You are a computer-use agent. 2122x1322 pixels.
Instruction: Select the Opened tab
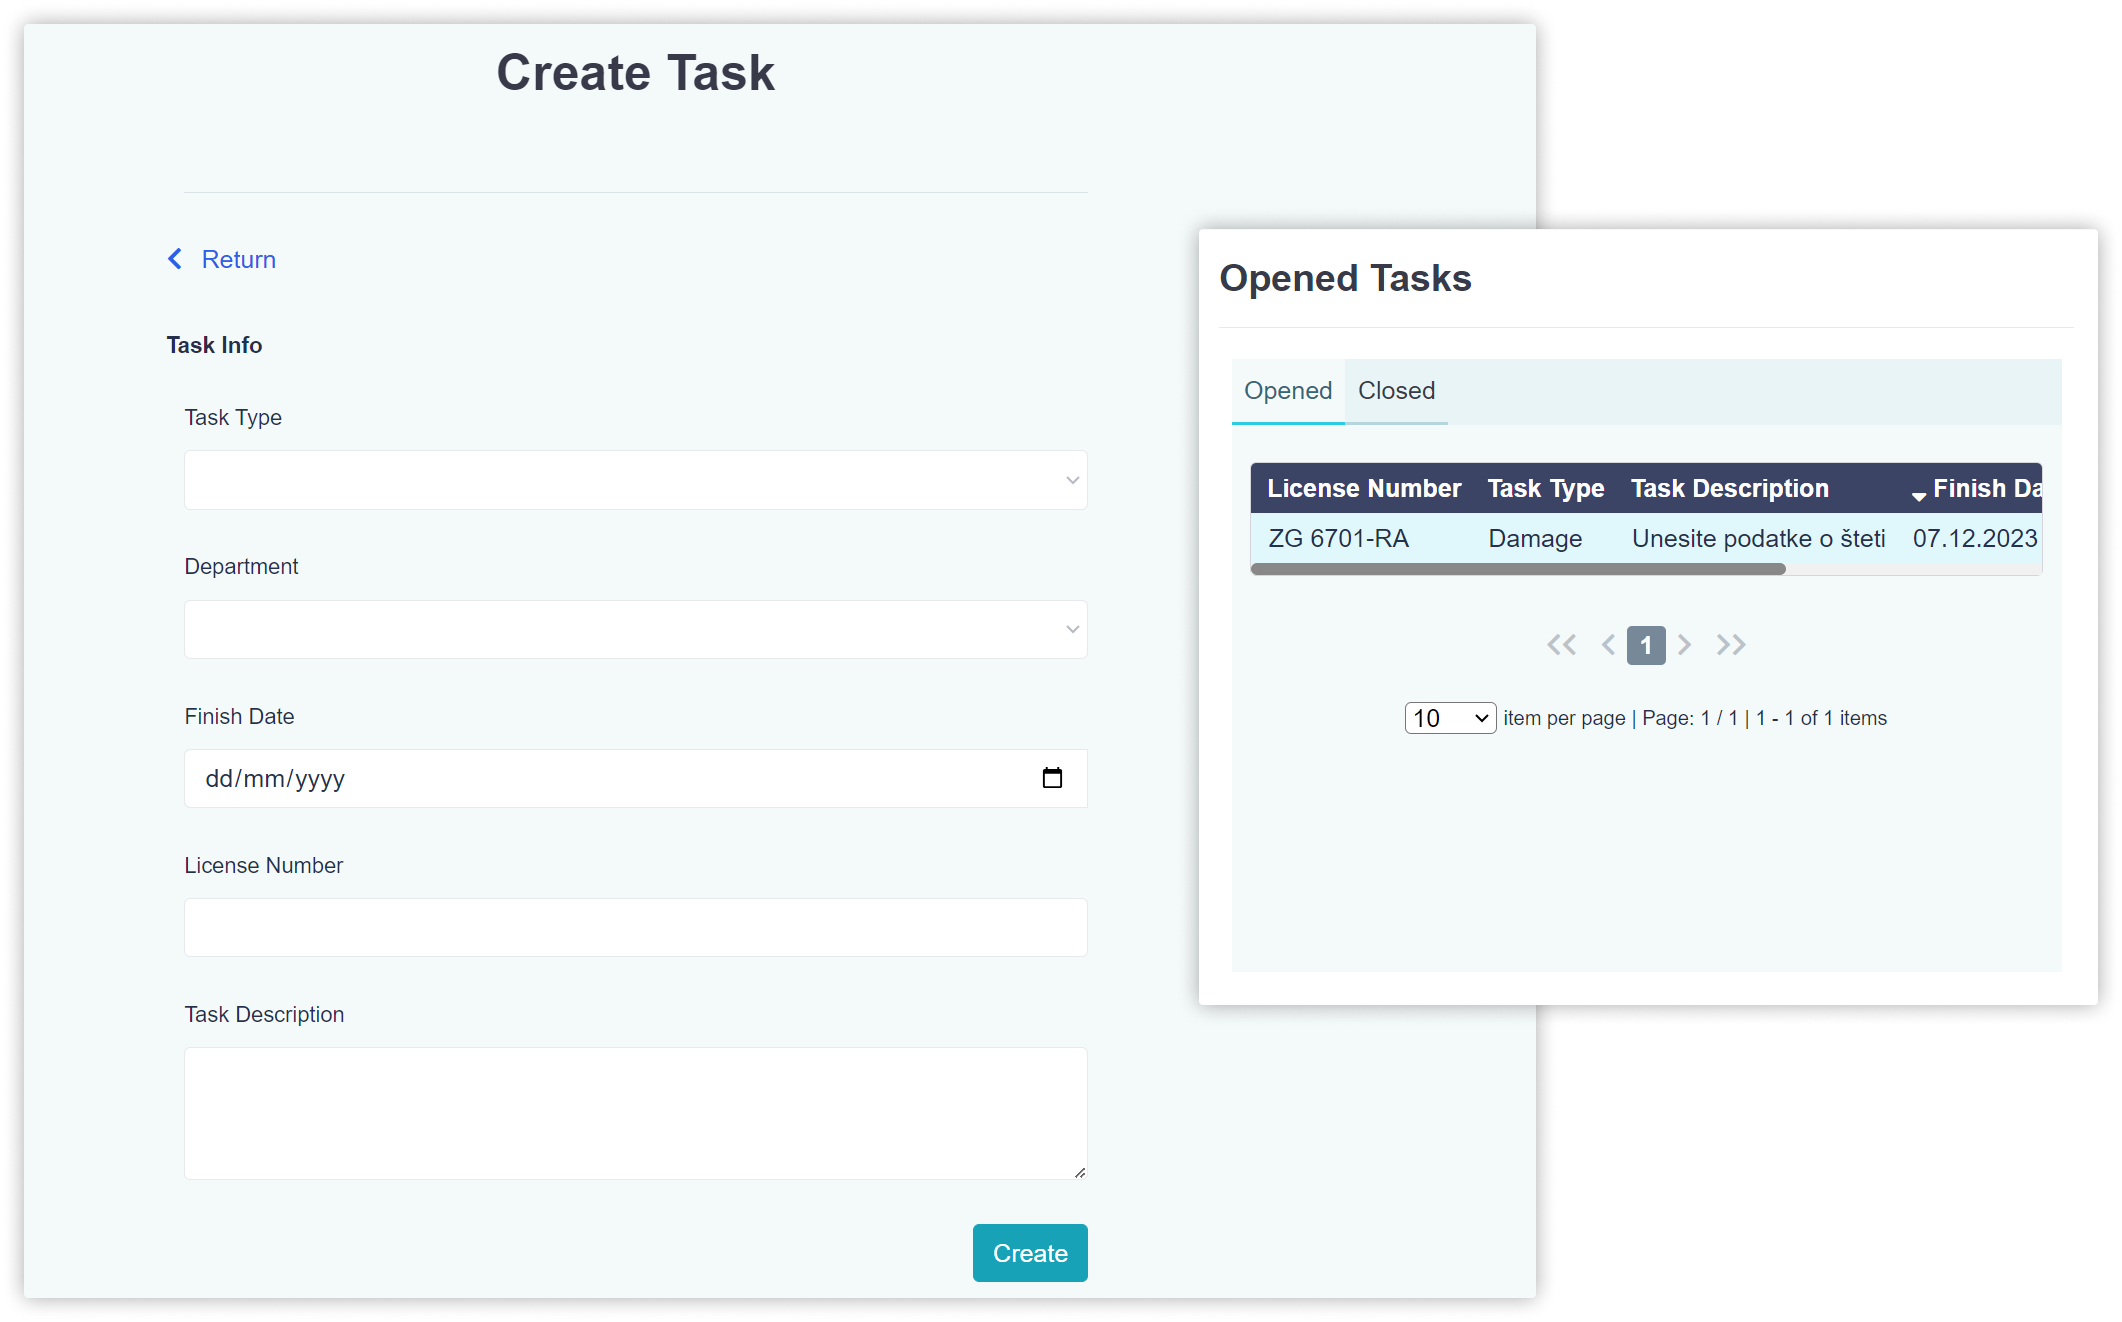[x=1288, y=391]
